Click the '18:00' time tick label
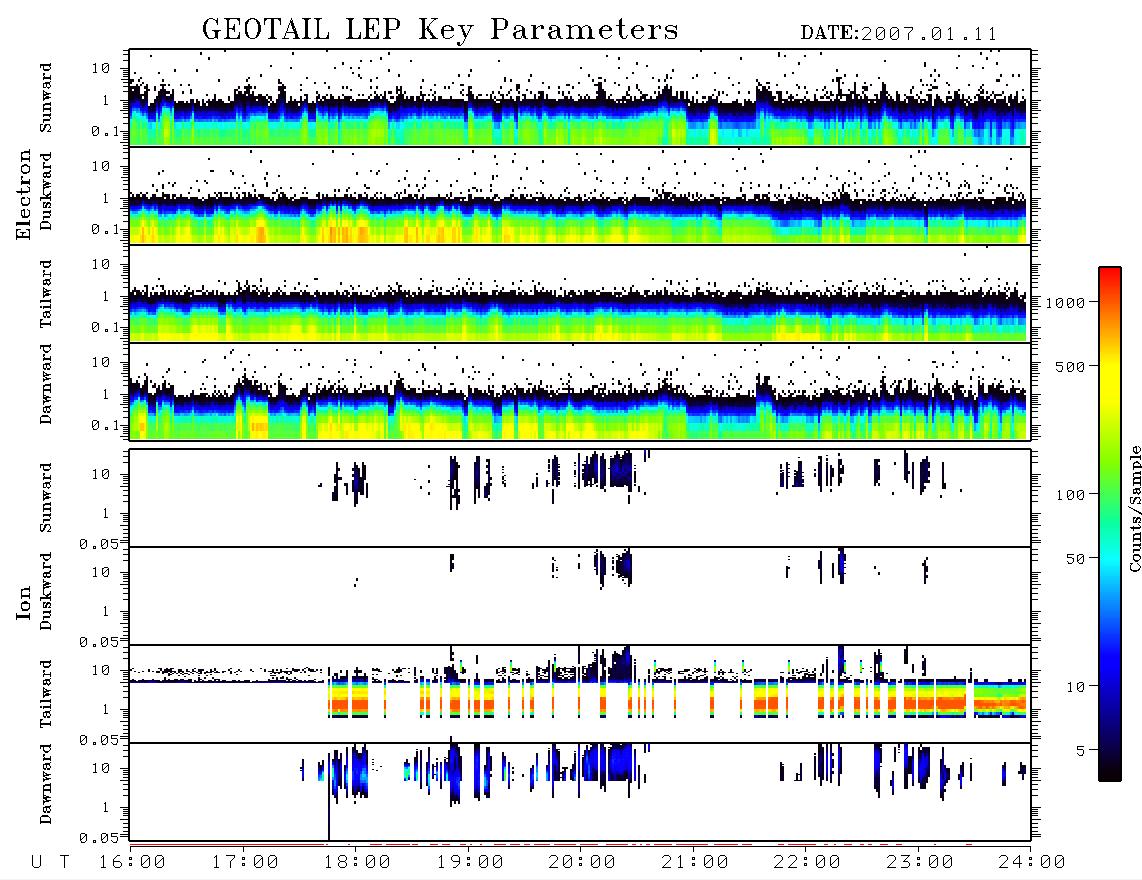Viewport: 1142px width, 880px height. [358, 863]
